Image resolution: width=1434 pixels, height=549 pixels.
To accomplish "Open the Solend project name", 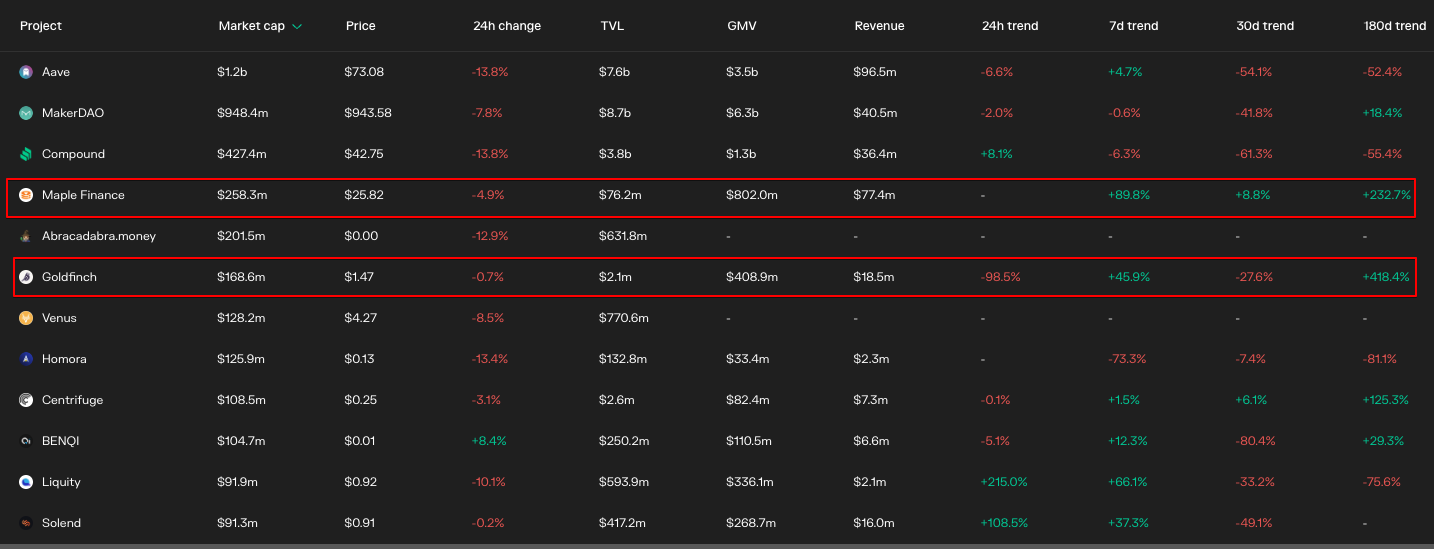I will pos(61,523).
